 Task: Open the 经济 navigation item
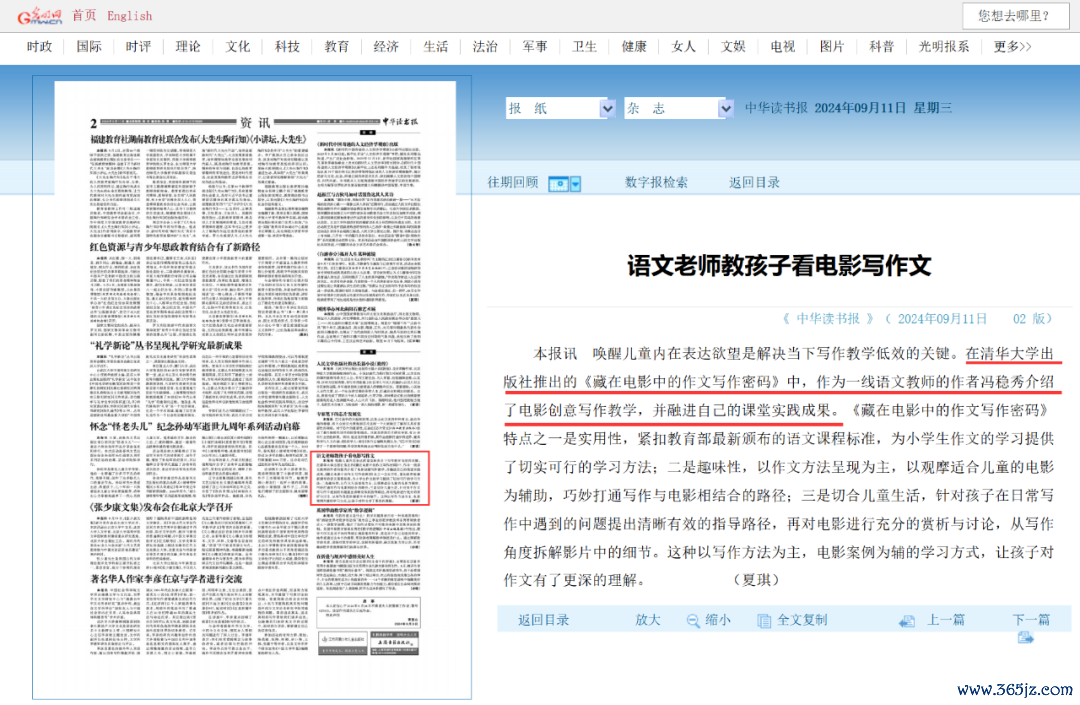tap(386, 47)
